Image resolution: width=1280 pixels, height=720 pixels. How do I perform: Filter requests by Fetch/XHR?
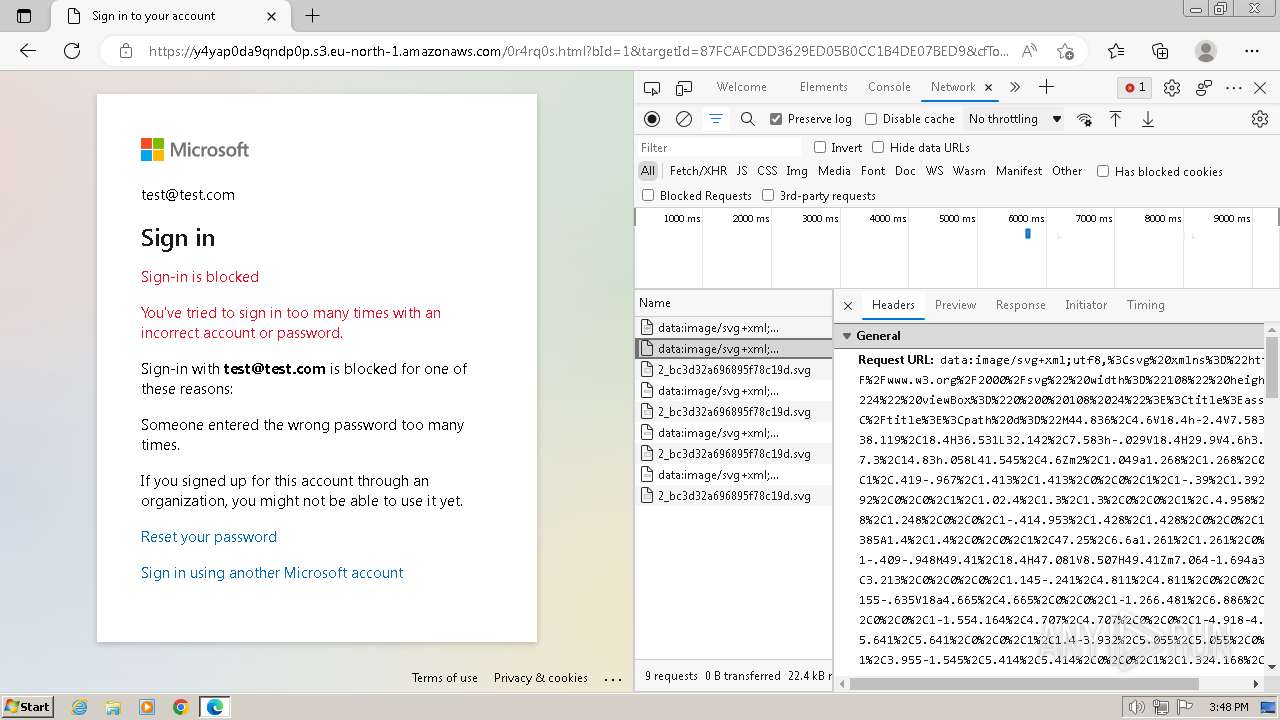pos(698,171)
